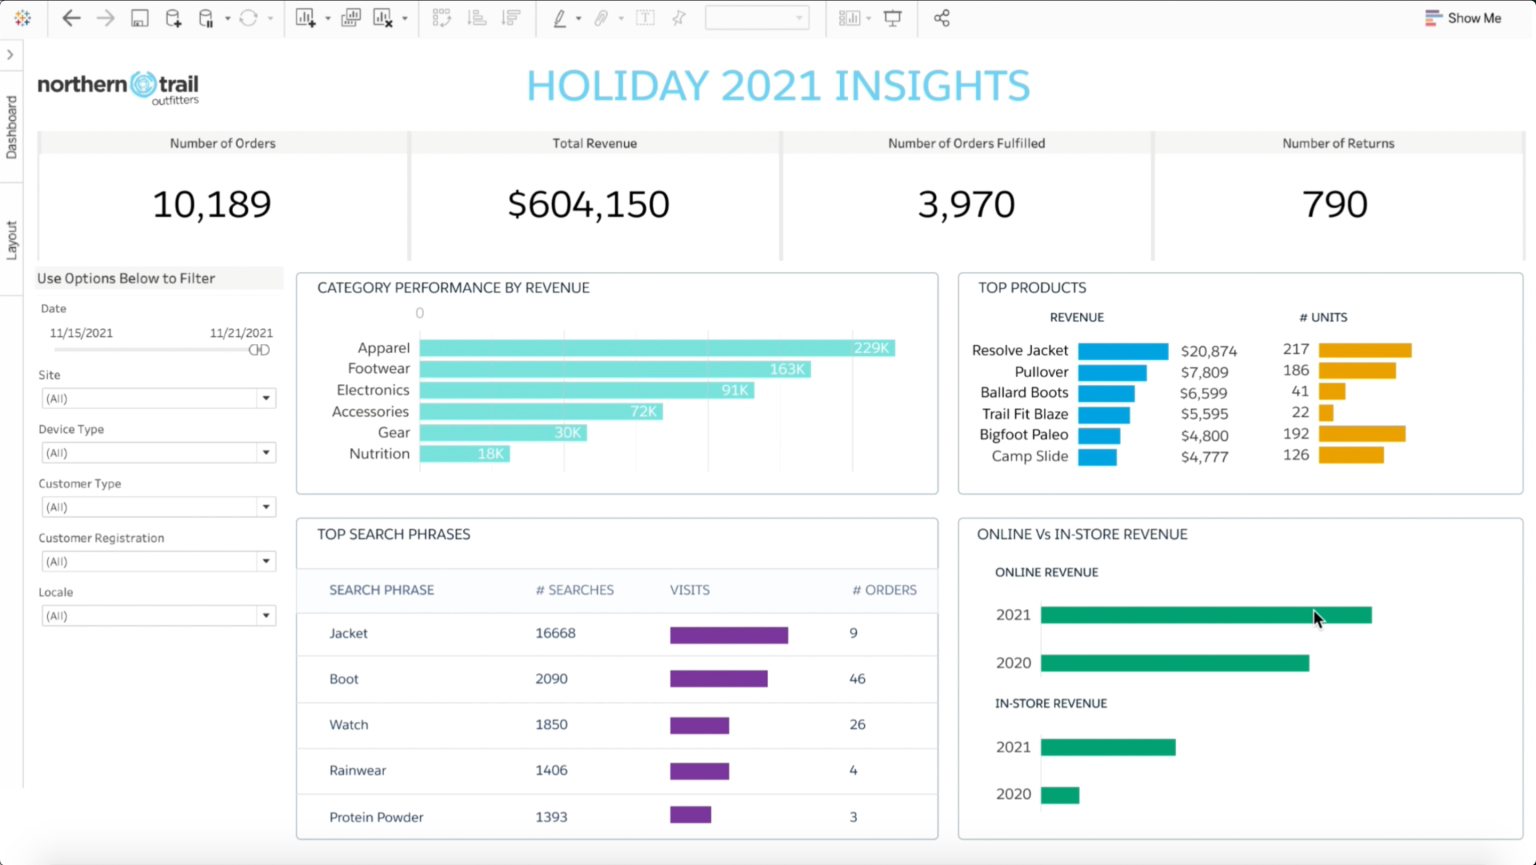
Task: Click the Share icon
Action: point(941,18)
